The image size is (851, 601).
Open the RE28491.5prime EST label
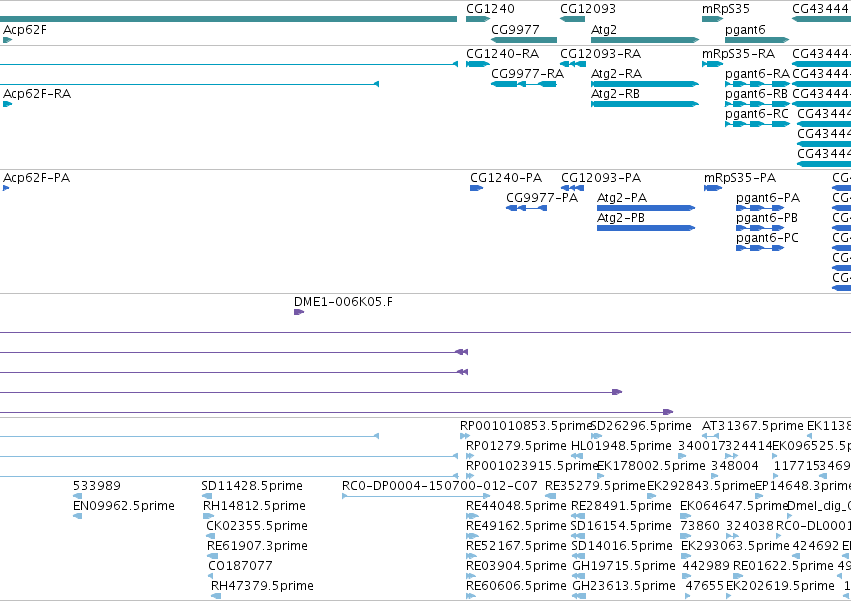(x=621, y=506)
